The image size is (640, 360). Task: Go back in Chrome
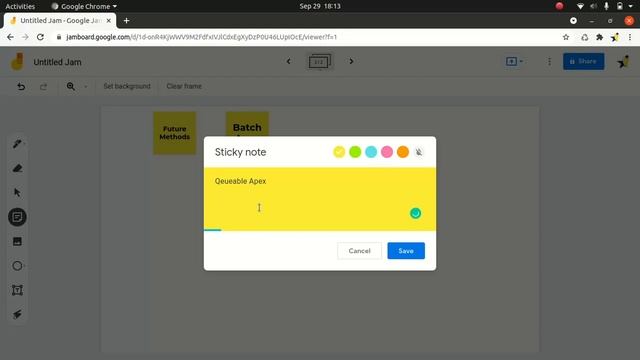click(x=10, y=37)
